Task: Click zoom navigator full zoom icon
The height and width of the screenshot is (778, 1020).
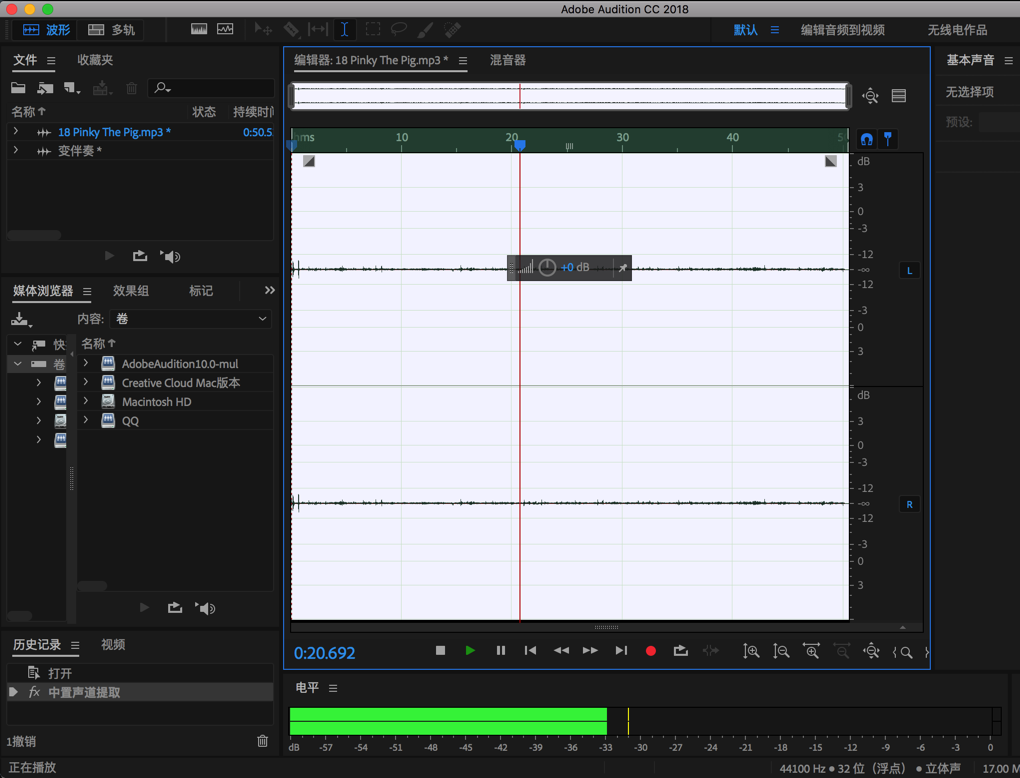Action: pyautogui.click(x=870, y=96)
